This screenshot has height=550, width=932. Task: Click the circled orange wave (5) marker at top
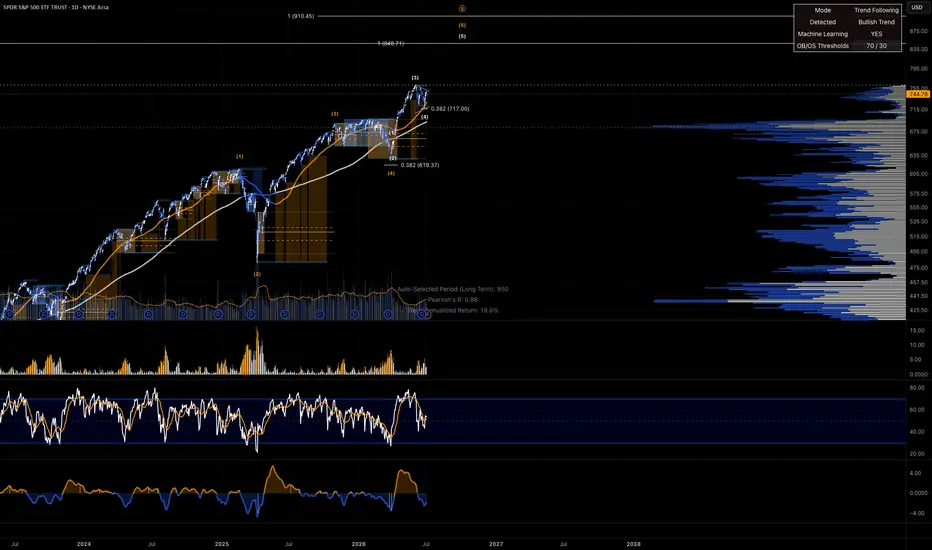[462, 8]
